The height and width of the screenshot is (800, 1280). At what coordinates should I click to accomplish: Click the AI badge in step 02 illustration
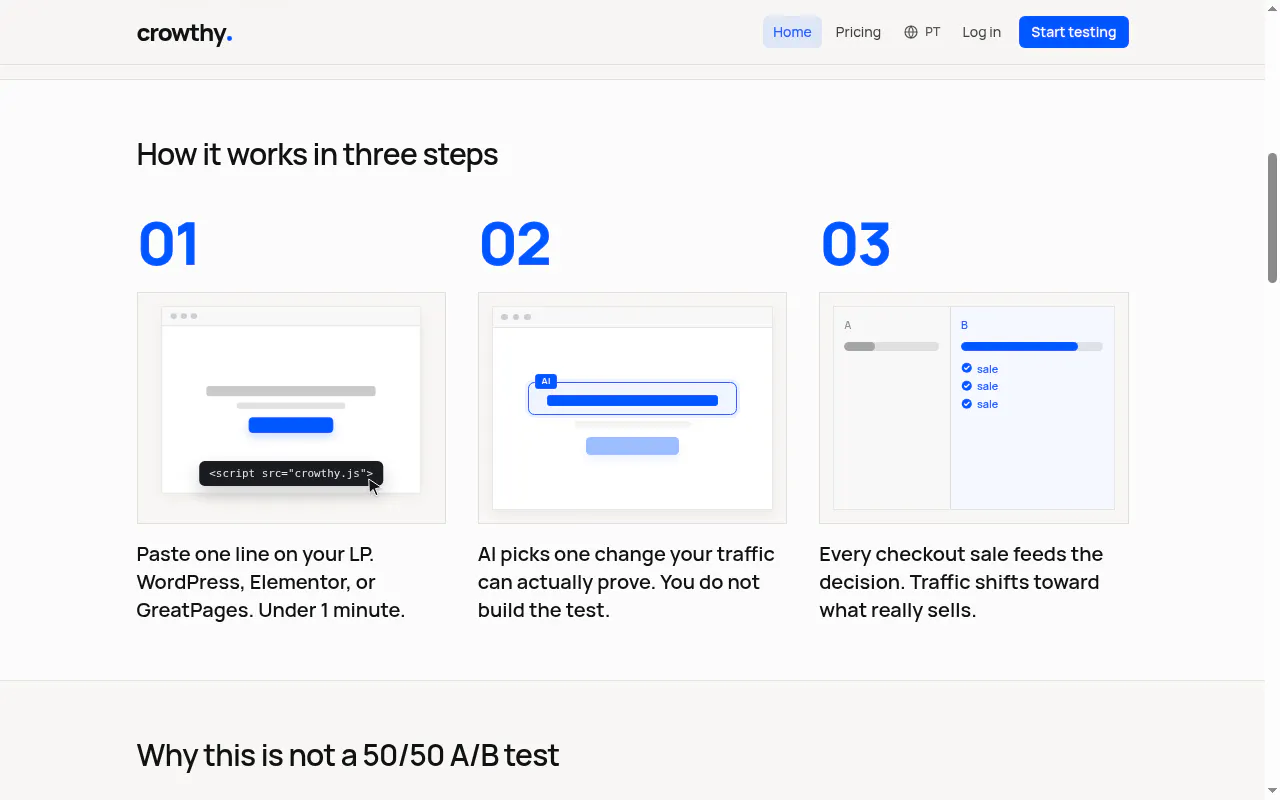(546, 381)
